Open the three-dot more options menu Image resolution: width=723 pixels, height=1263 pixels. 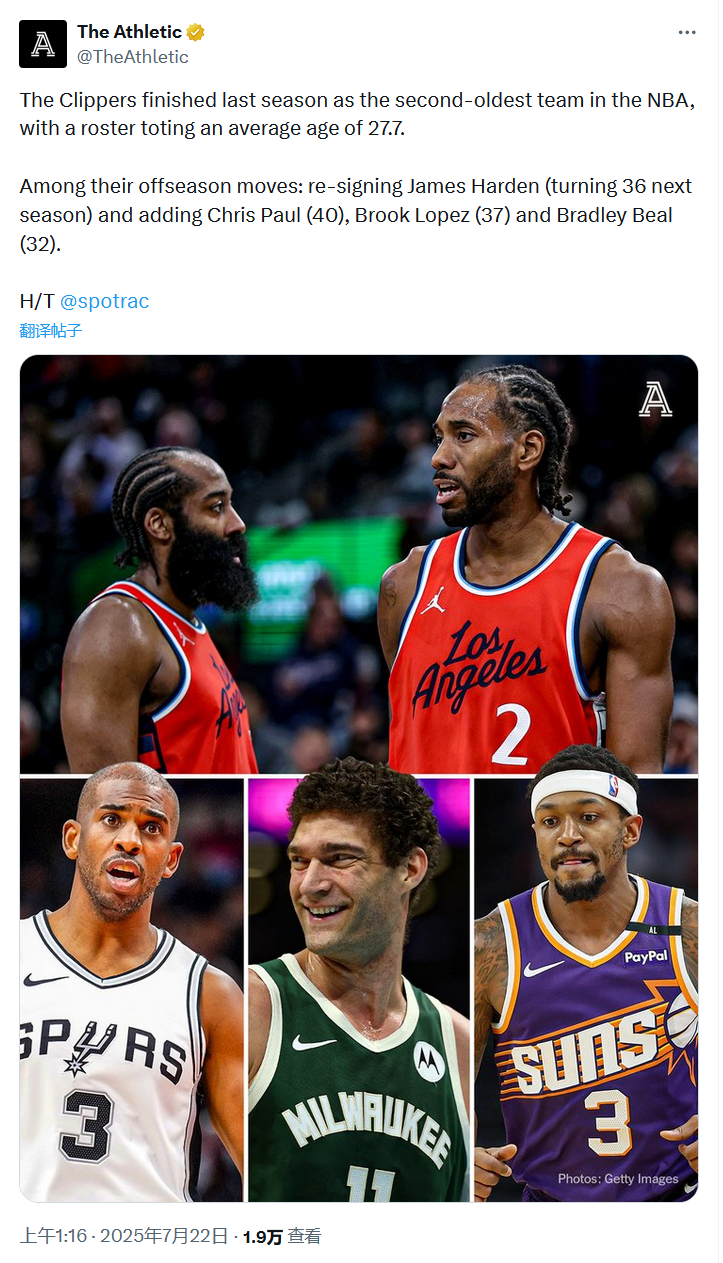click(687, 32)
